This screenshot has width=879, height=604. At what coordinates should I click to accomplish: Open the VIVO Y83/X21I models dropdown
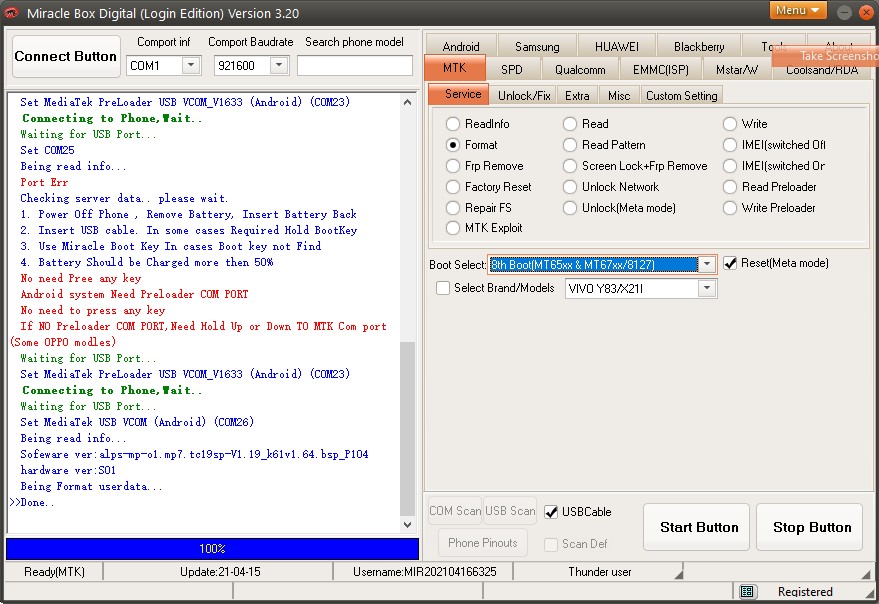click(707, 288)
